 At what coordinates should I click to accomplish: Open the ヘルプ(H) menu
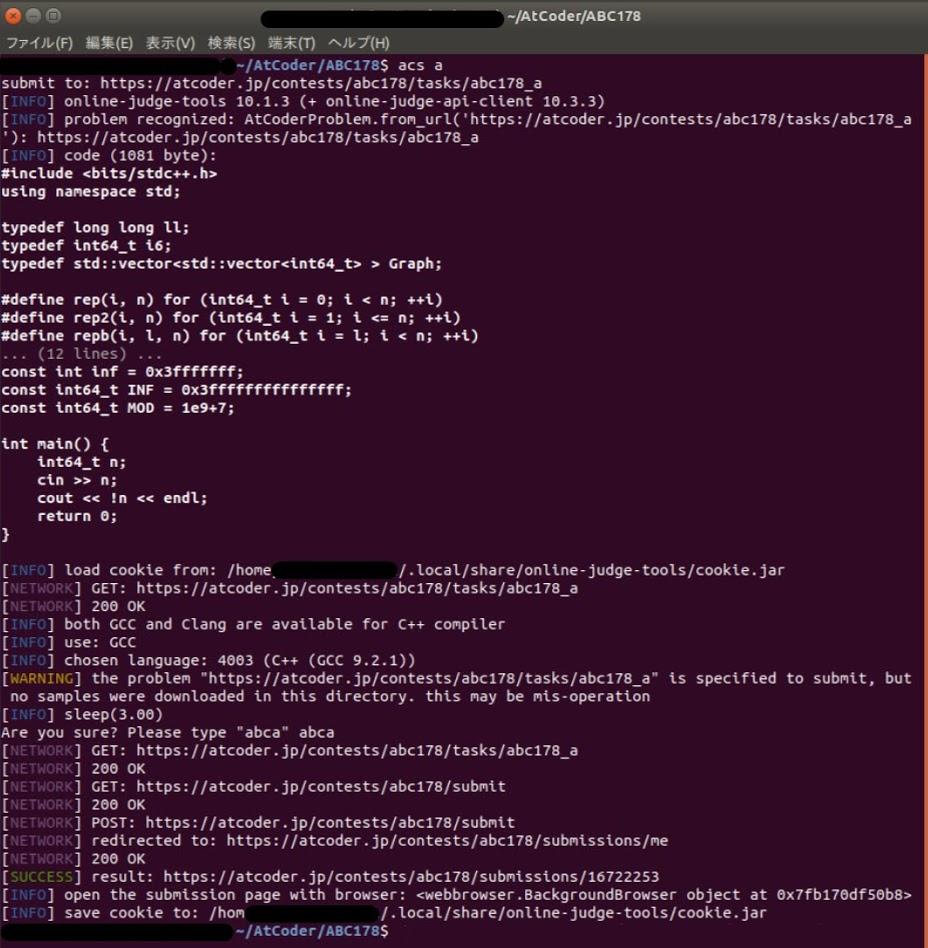coord(359,43)
